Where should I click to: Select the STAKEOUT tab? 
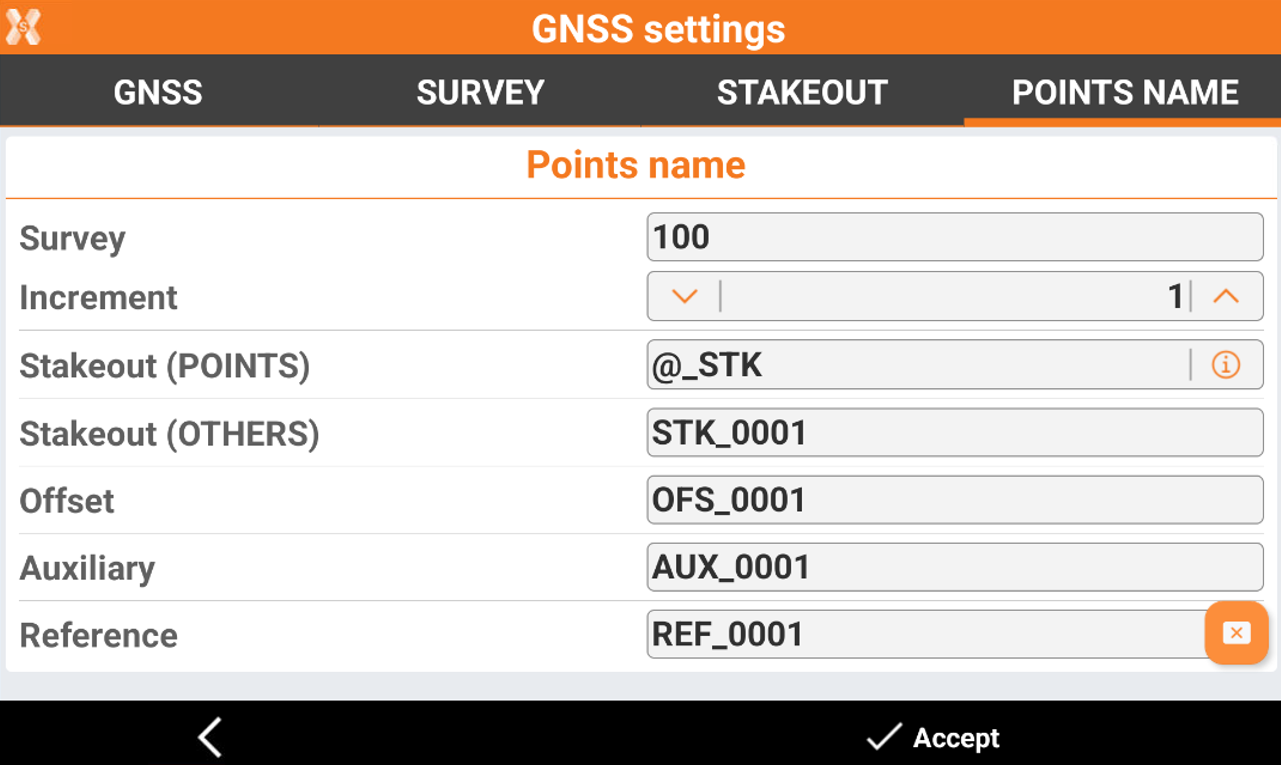tap(802, 92)
